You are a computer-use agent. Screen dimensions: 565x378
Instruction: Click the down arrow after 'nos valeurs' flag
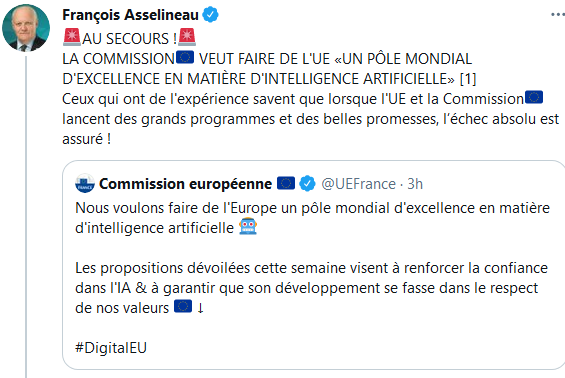pos(201,308)
